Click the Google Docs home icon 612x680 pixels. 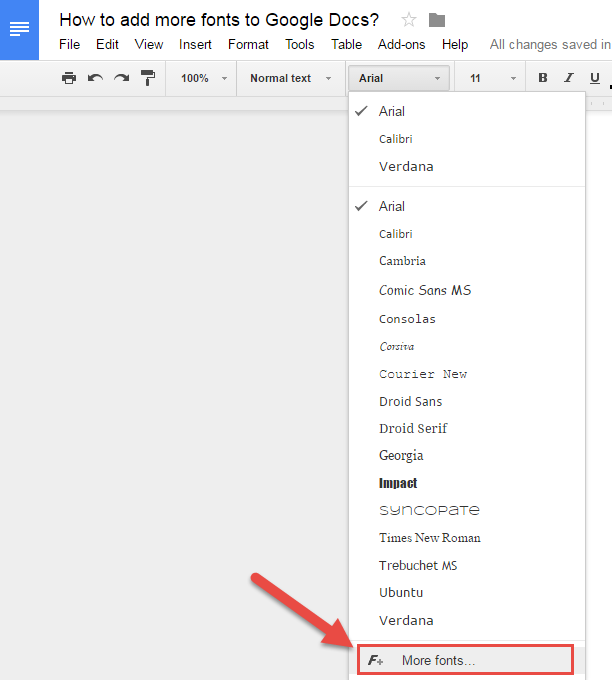[x=19, y=29]
